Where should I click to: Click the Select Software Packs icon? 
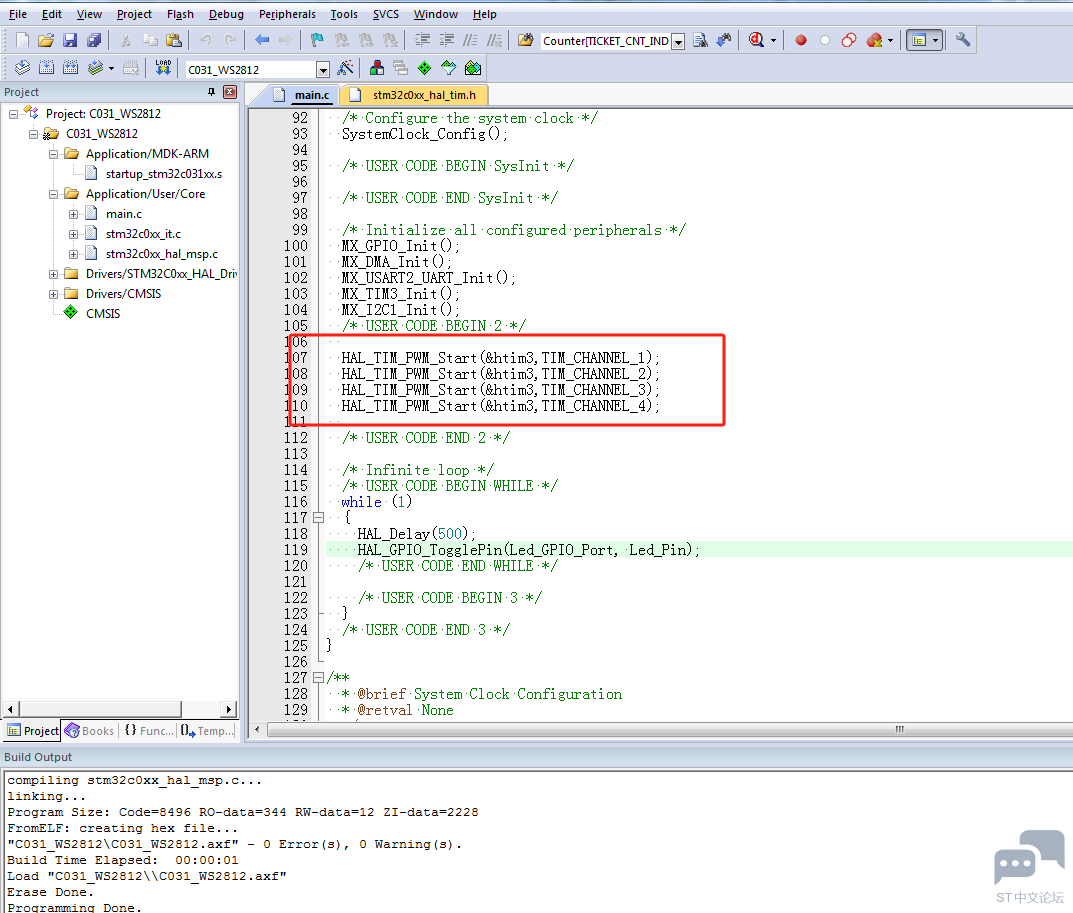(x=449, y=68)
